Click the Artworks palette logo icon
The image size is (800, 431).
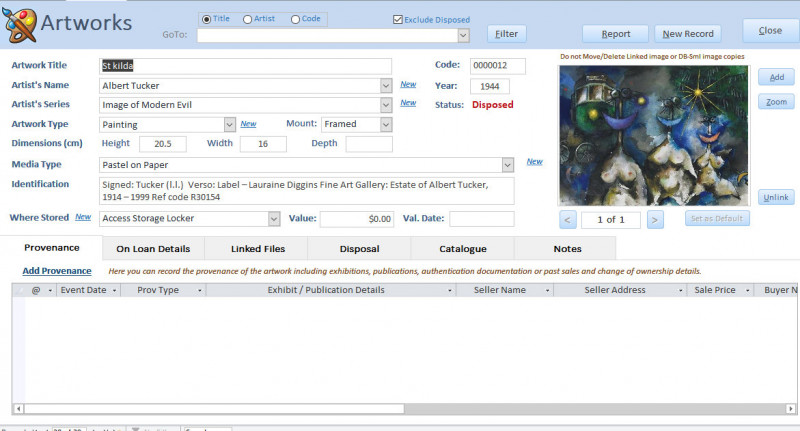click(x=19, y=24)
